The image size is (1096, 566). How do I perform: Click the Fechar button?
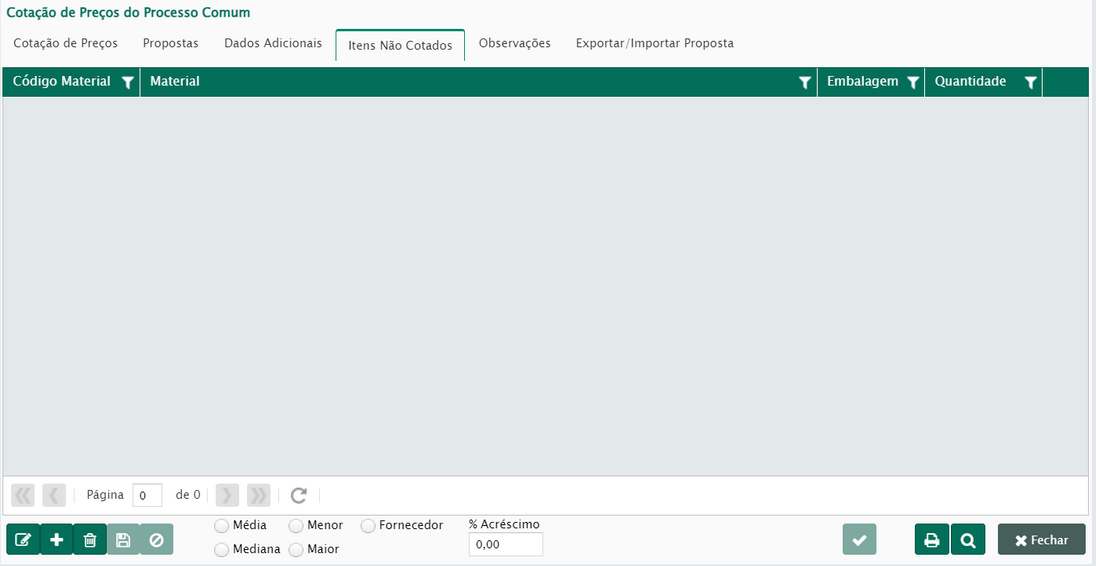[x=1041, y=540]
